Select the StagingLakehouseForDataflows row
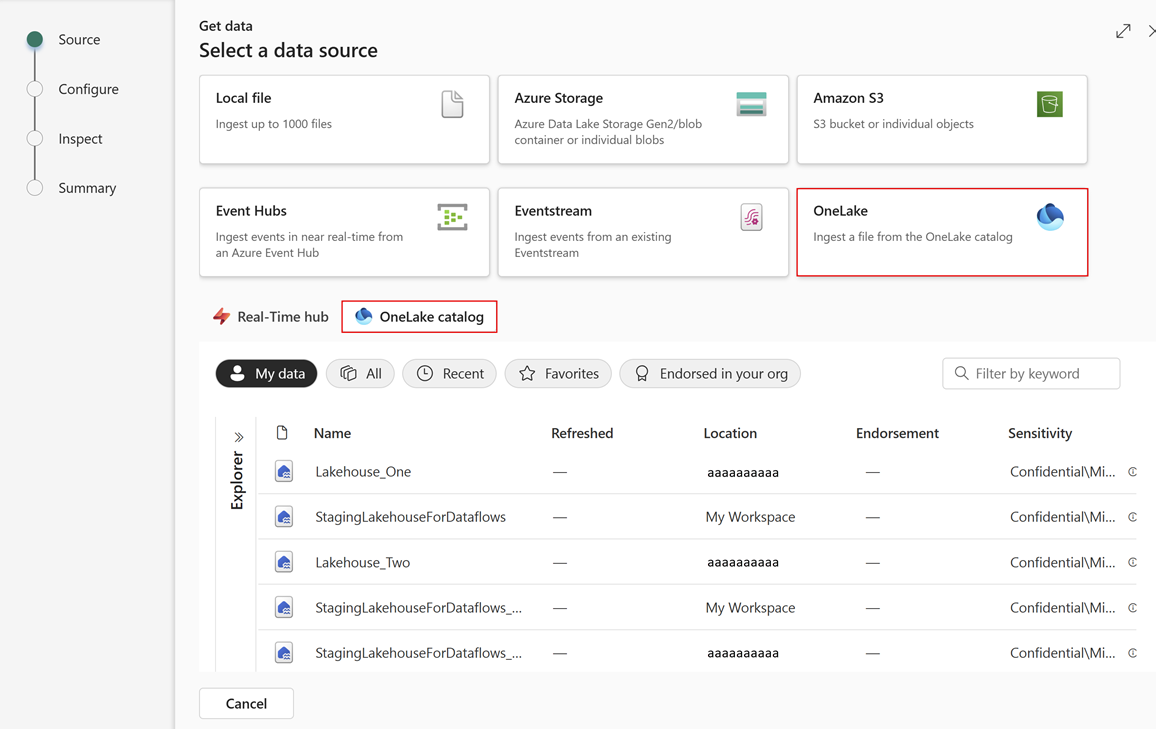1156x729 pixels. pos(697,517)
